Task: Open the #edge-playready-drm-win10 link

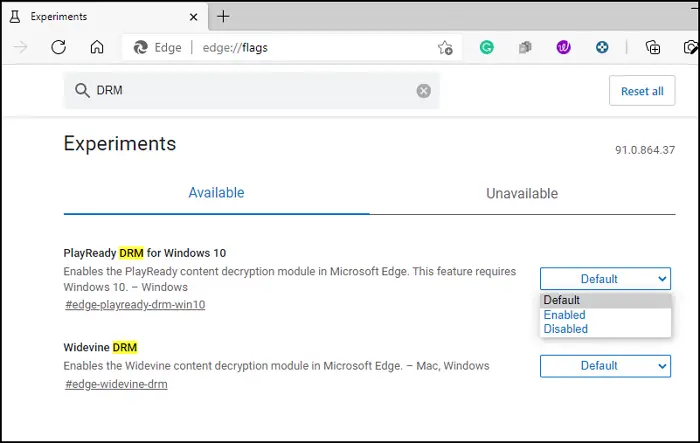Action: point(135,305)
